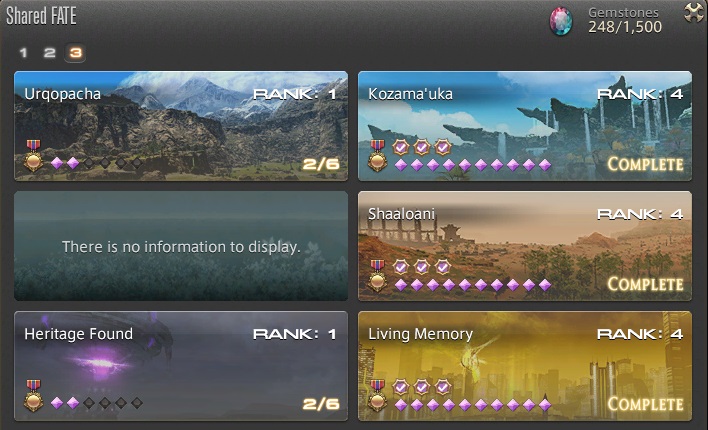Click the Living Memory medal icon
Screen dimensions: 708x430
377,395
